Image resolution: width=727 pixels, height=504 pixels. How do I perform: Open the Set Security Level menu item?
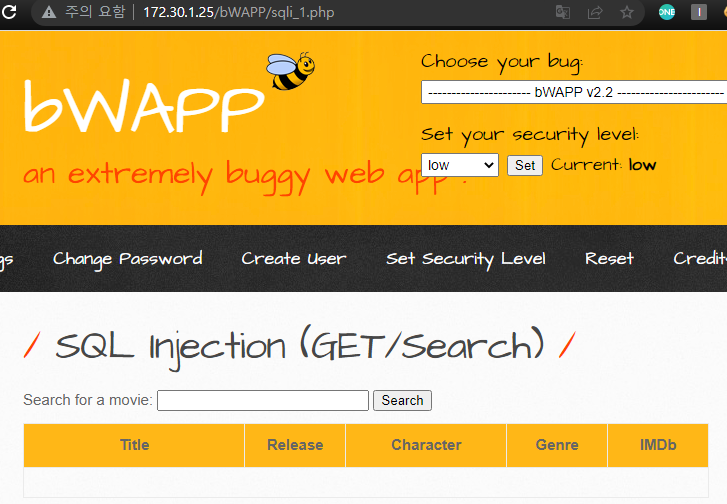(x=466, y=259)
